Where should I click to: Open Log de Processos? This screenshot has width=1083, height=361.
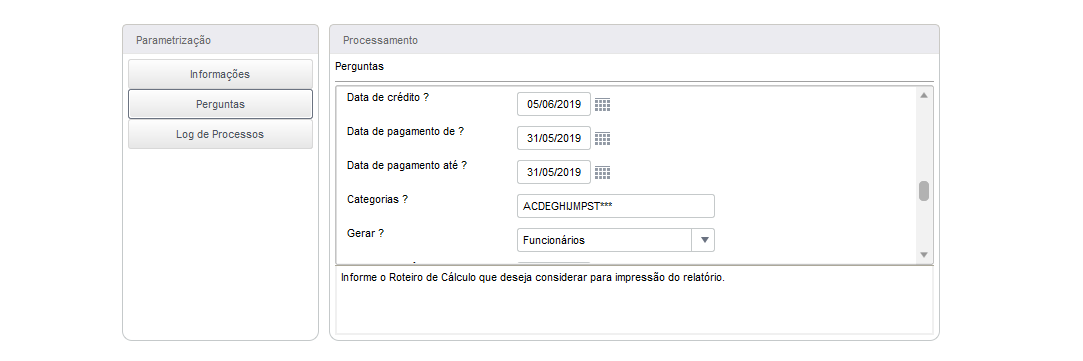[220, 135]
